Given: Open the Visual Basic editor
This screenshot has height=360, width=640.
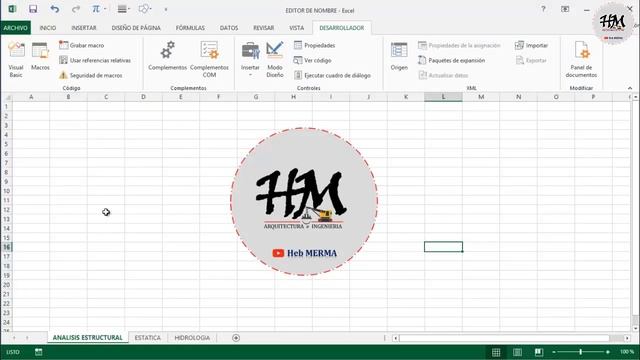Looking at the screenshot, I should click(x=16, y=60).
